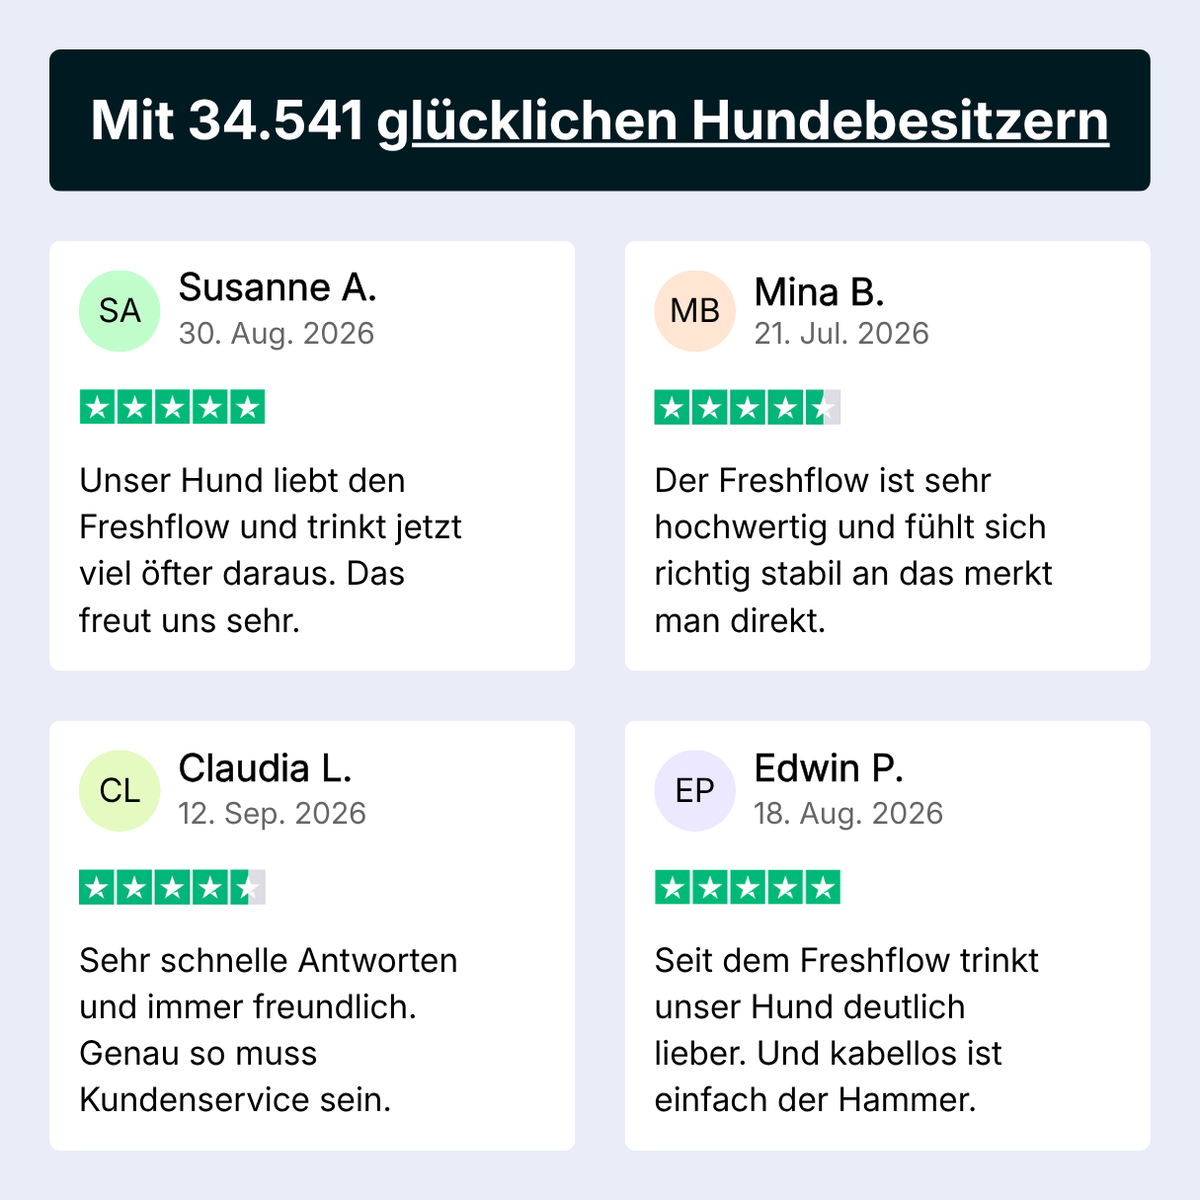Click the 34.541 count in header
This screenshot has height=1200, width=1200.
tap(276, 121)
